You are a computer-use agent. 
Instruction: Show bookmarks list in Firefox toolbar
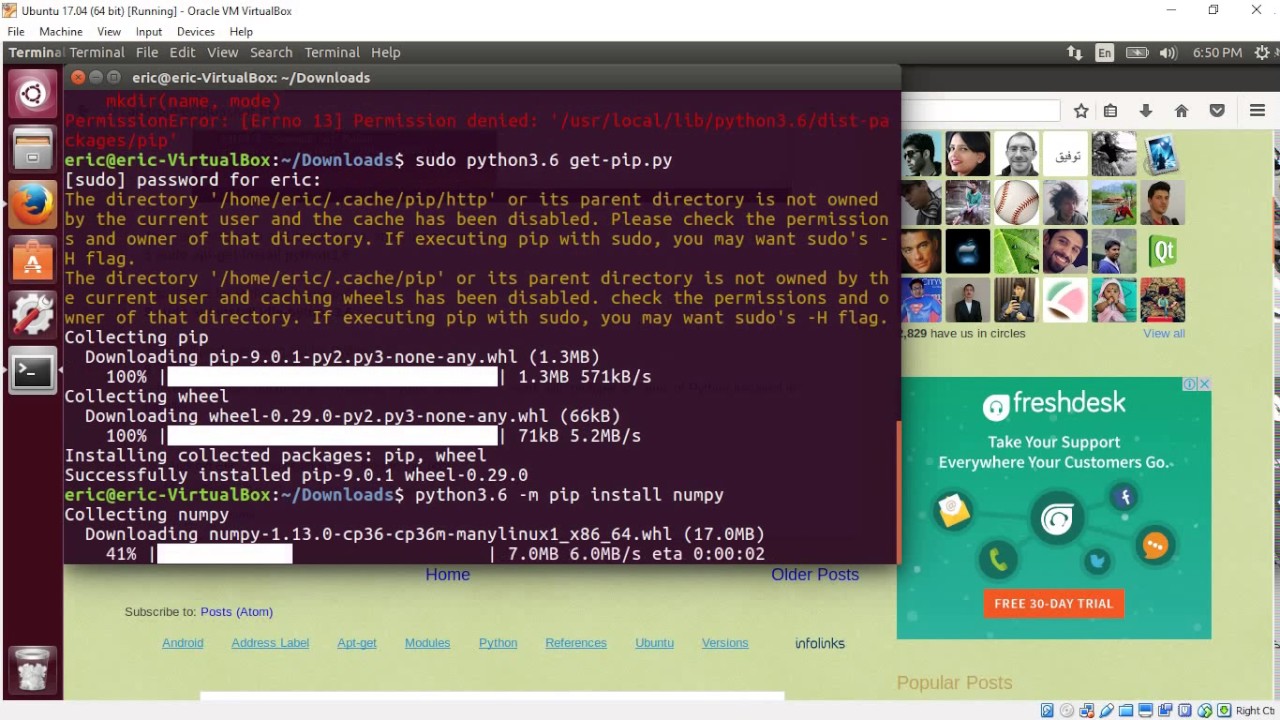pyautogui.click(x=1110, y=111)
